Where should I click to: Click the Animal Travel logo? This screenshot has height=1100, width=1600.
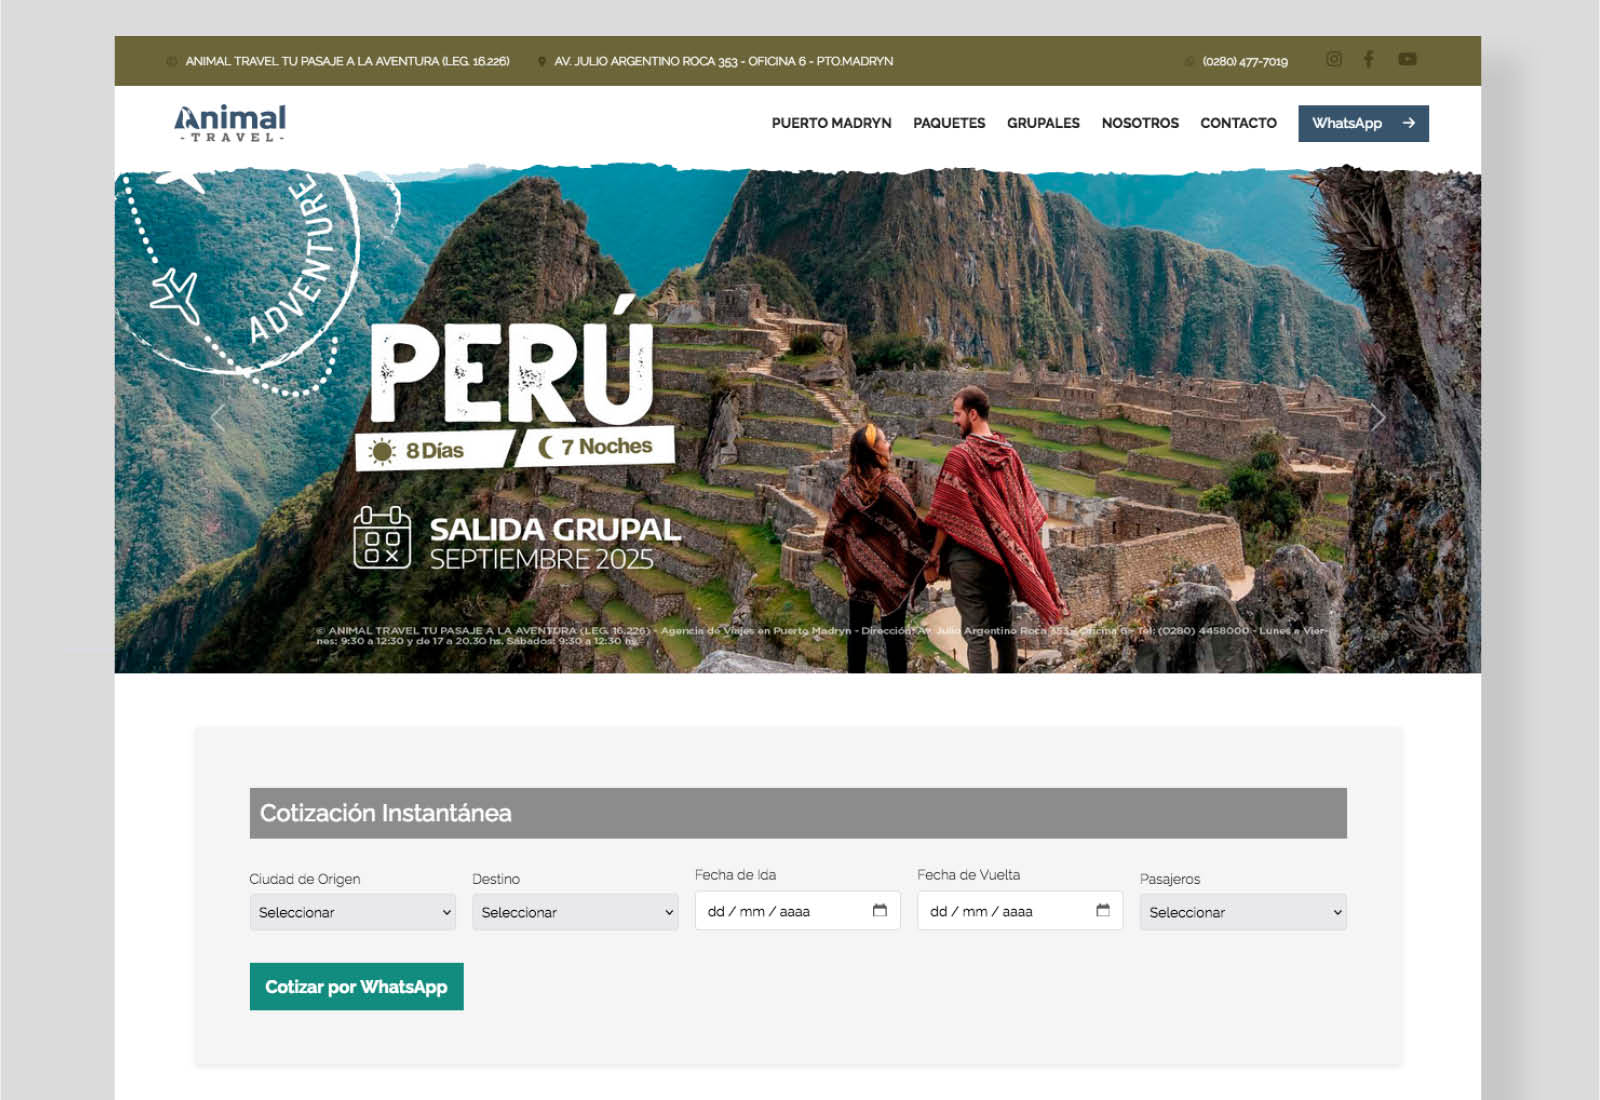pos(231,123)
